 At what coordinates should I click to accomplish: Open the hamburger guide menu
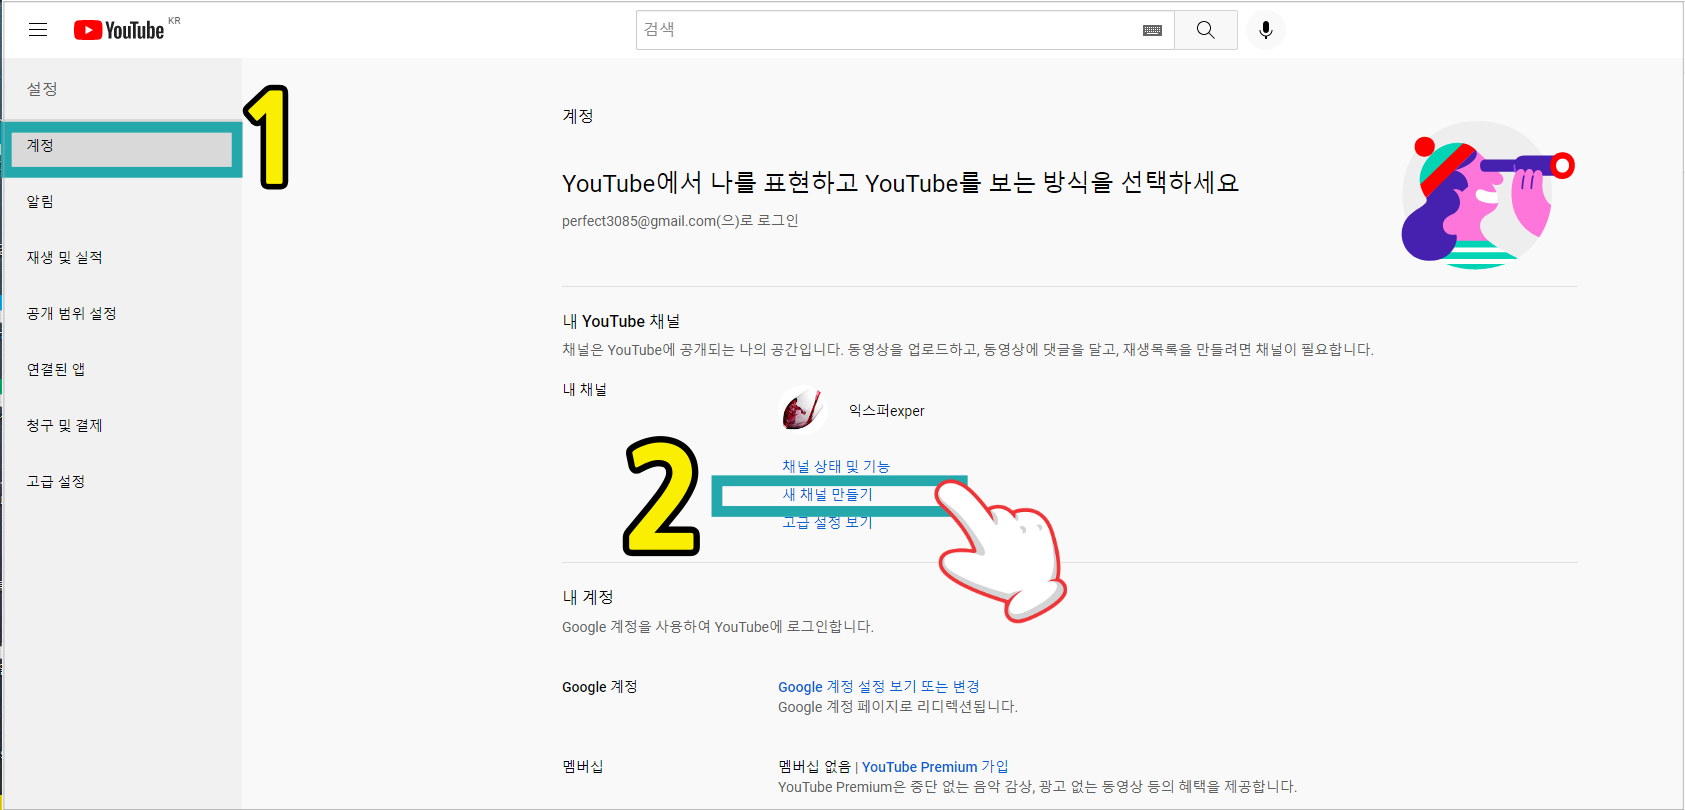click(x=38, y=30)
